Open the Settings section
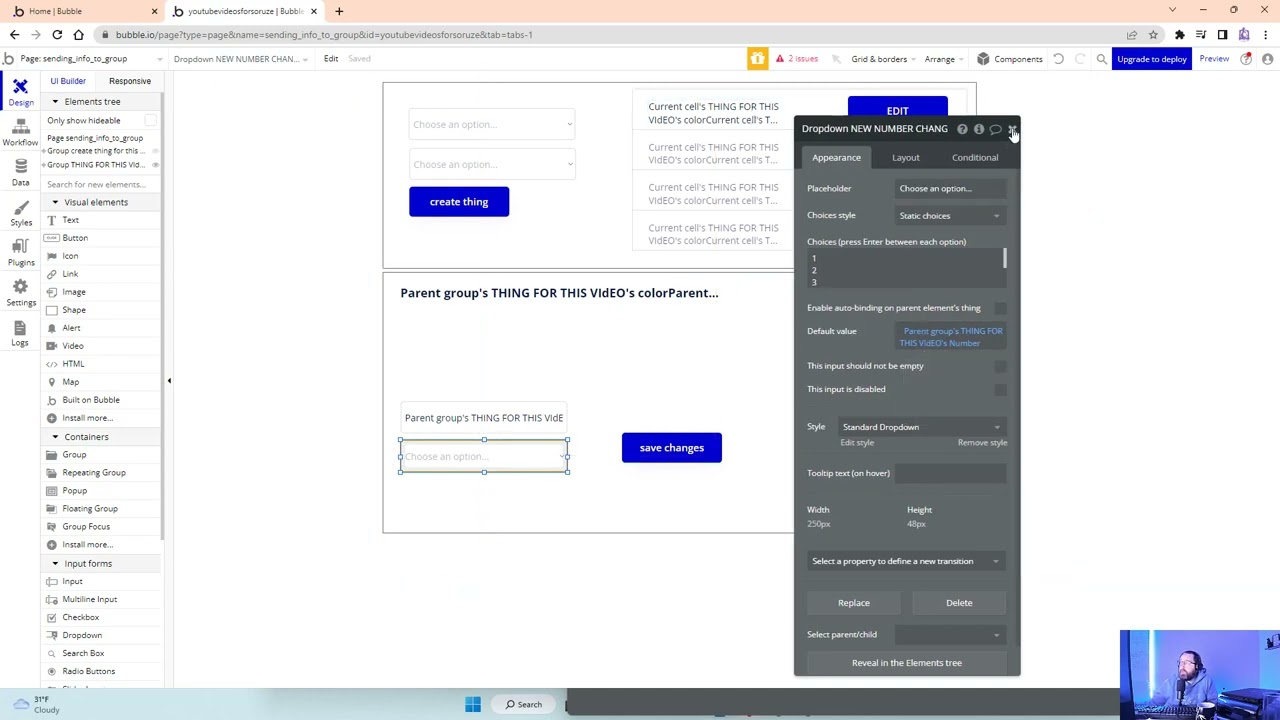 pyautogui.click(x=20, y=292)
